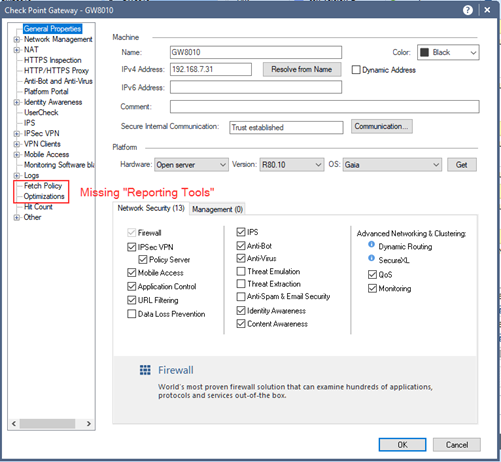Click the IPv4 Address field
Image resolution: width=501 pixels, height=462 pixels.
tap(211, 69)
